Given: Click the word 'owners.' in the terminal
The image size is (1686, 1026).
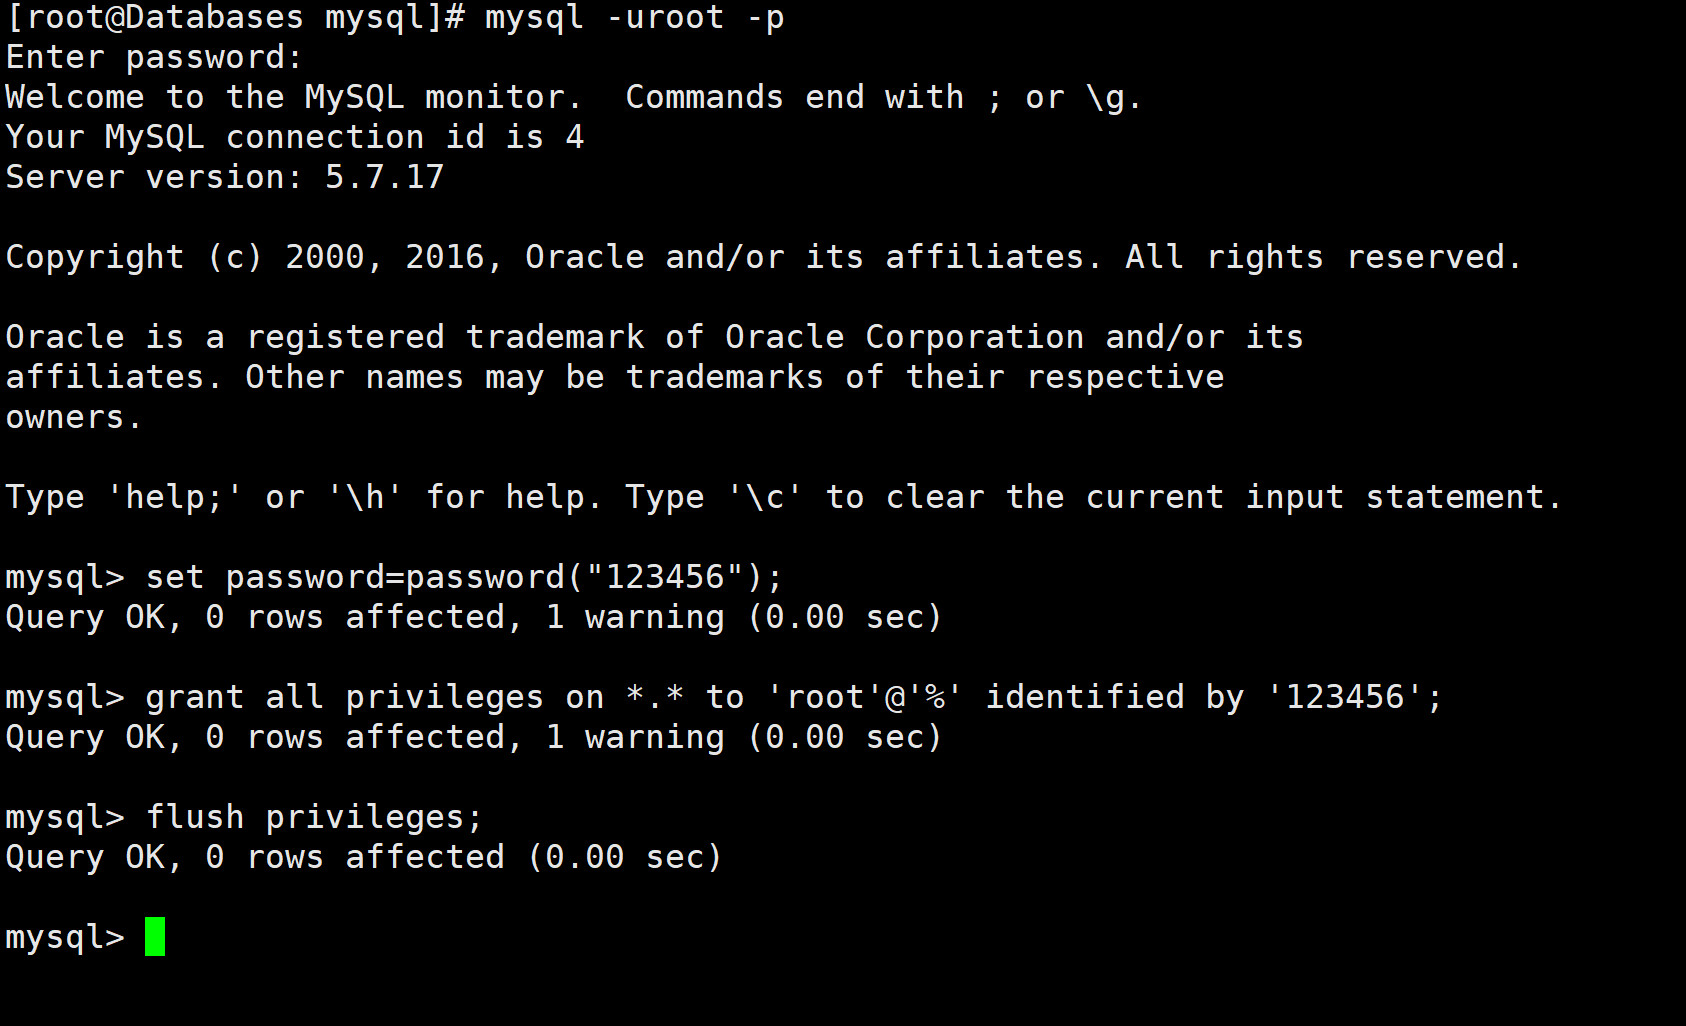Looking at the screenshot, I should click(74, 417).
